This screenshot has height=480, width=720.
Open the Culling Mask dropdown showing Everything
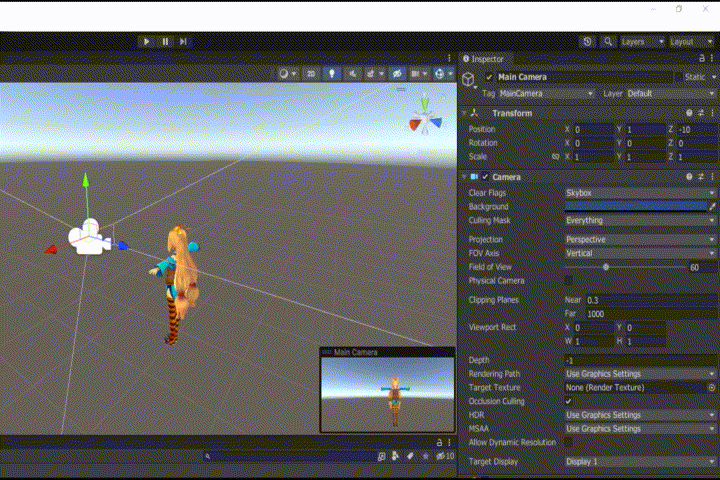tap(640, 220)
